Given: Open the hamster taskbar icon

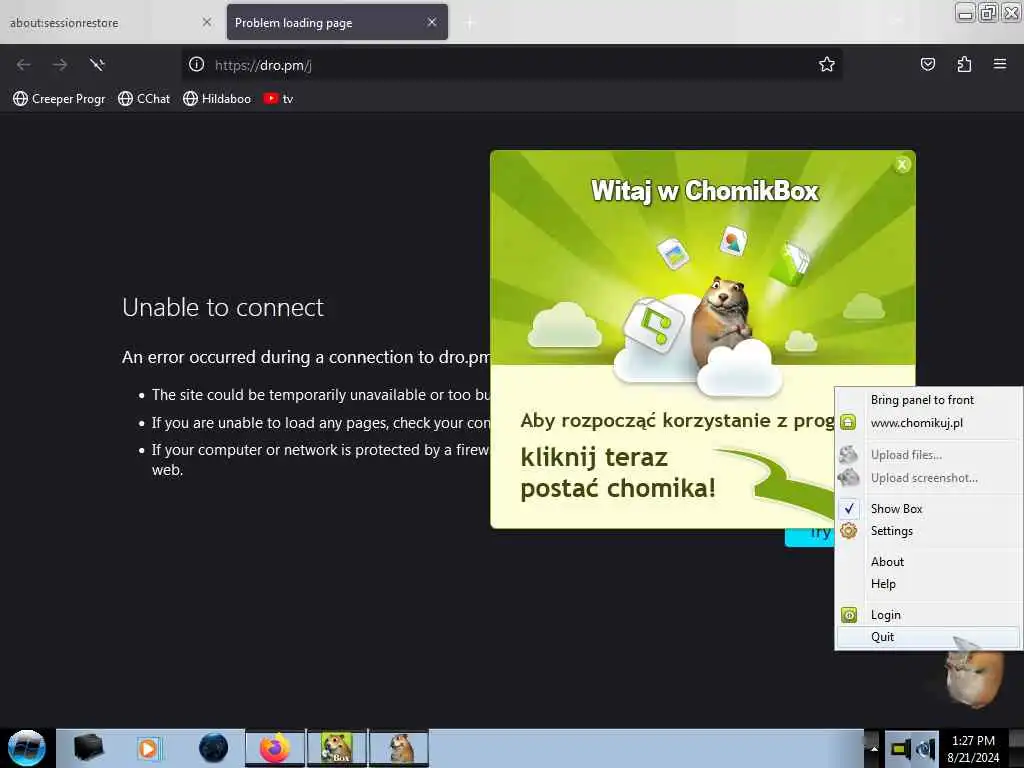Looking at the screenshot, I should click(399, 748).
